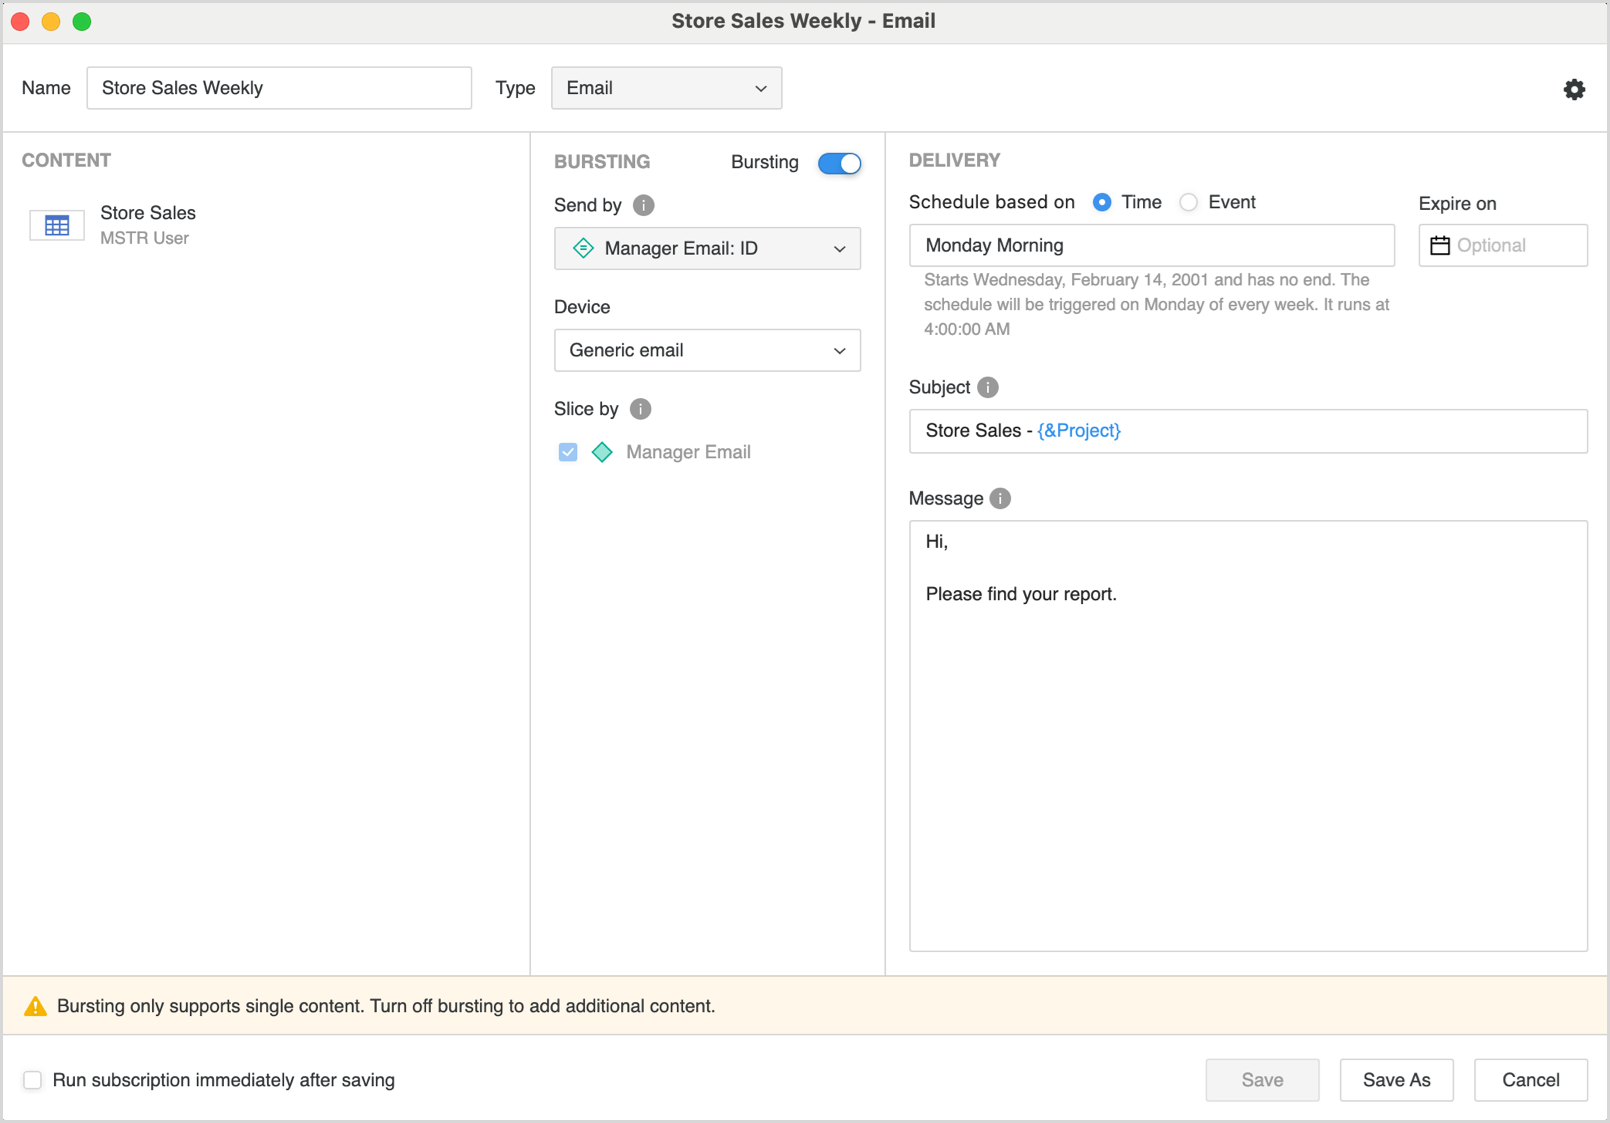The width and height of the screenshot is (1610, 1123).
Task: Turn off the Bursting toggle
Action: click(x=839, y=163)
